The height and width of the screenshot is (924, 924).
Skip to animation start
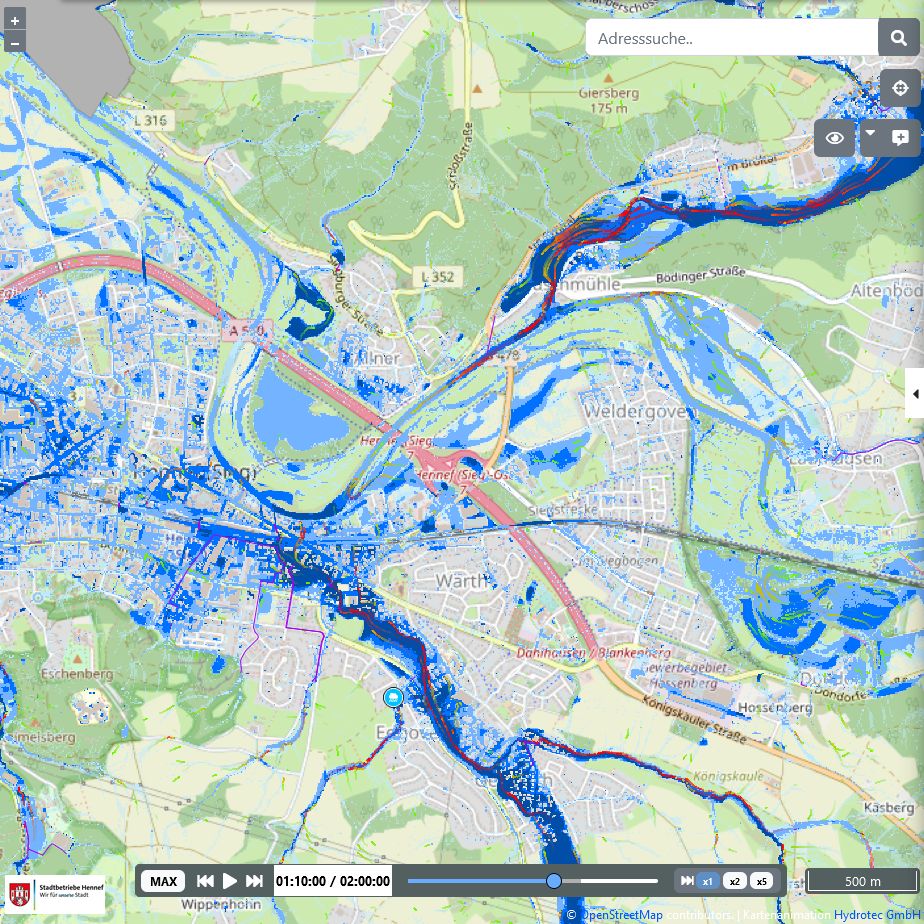click(x=205, y=881)
